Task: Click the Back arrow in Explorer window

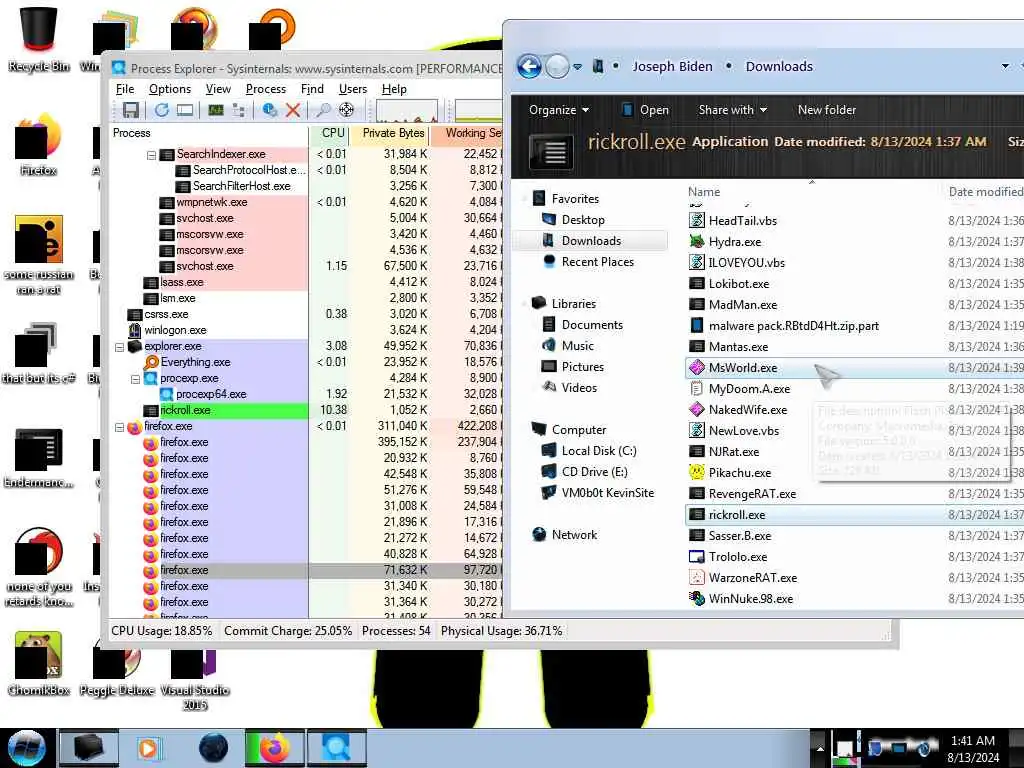Action: pyautogui.click(x=530, y=67)
